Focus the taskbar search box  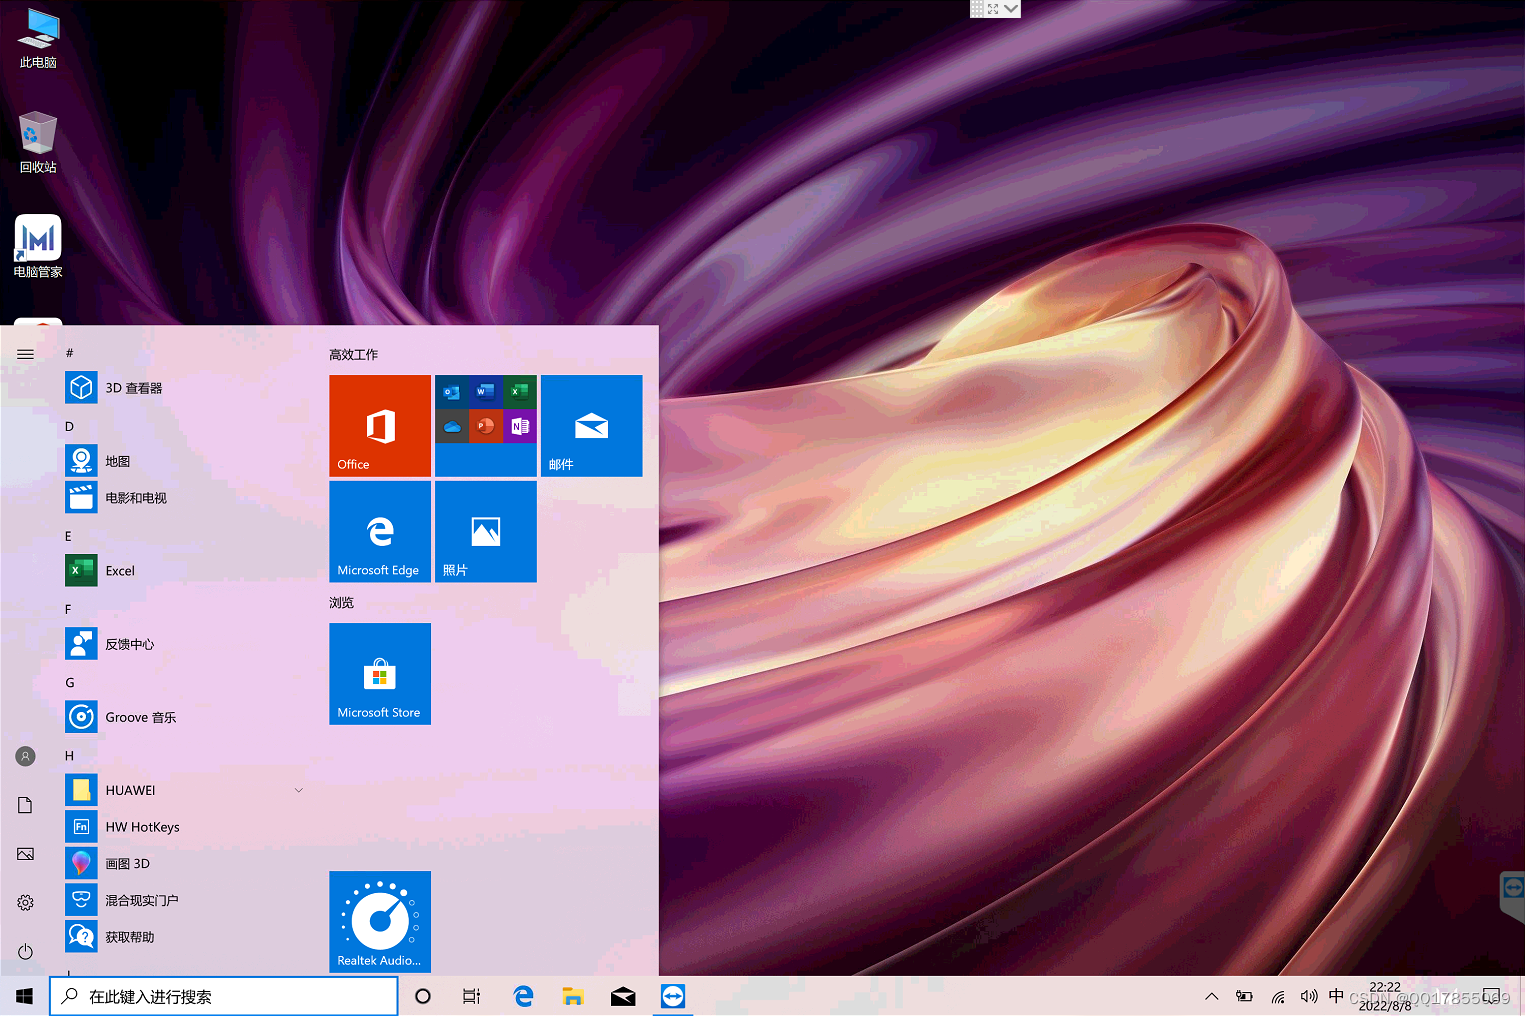click(224, 996)
